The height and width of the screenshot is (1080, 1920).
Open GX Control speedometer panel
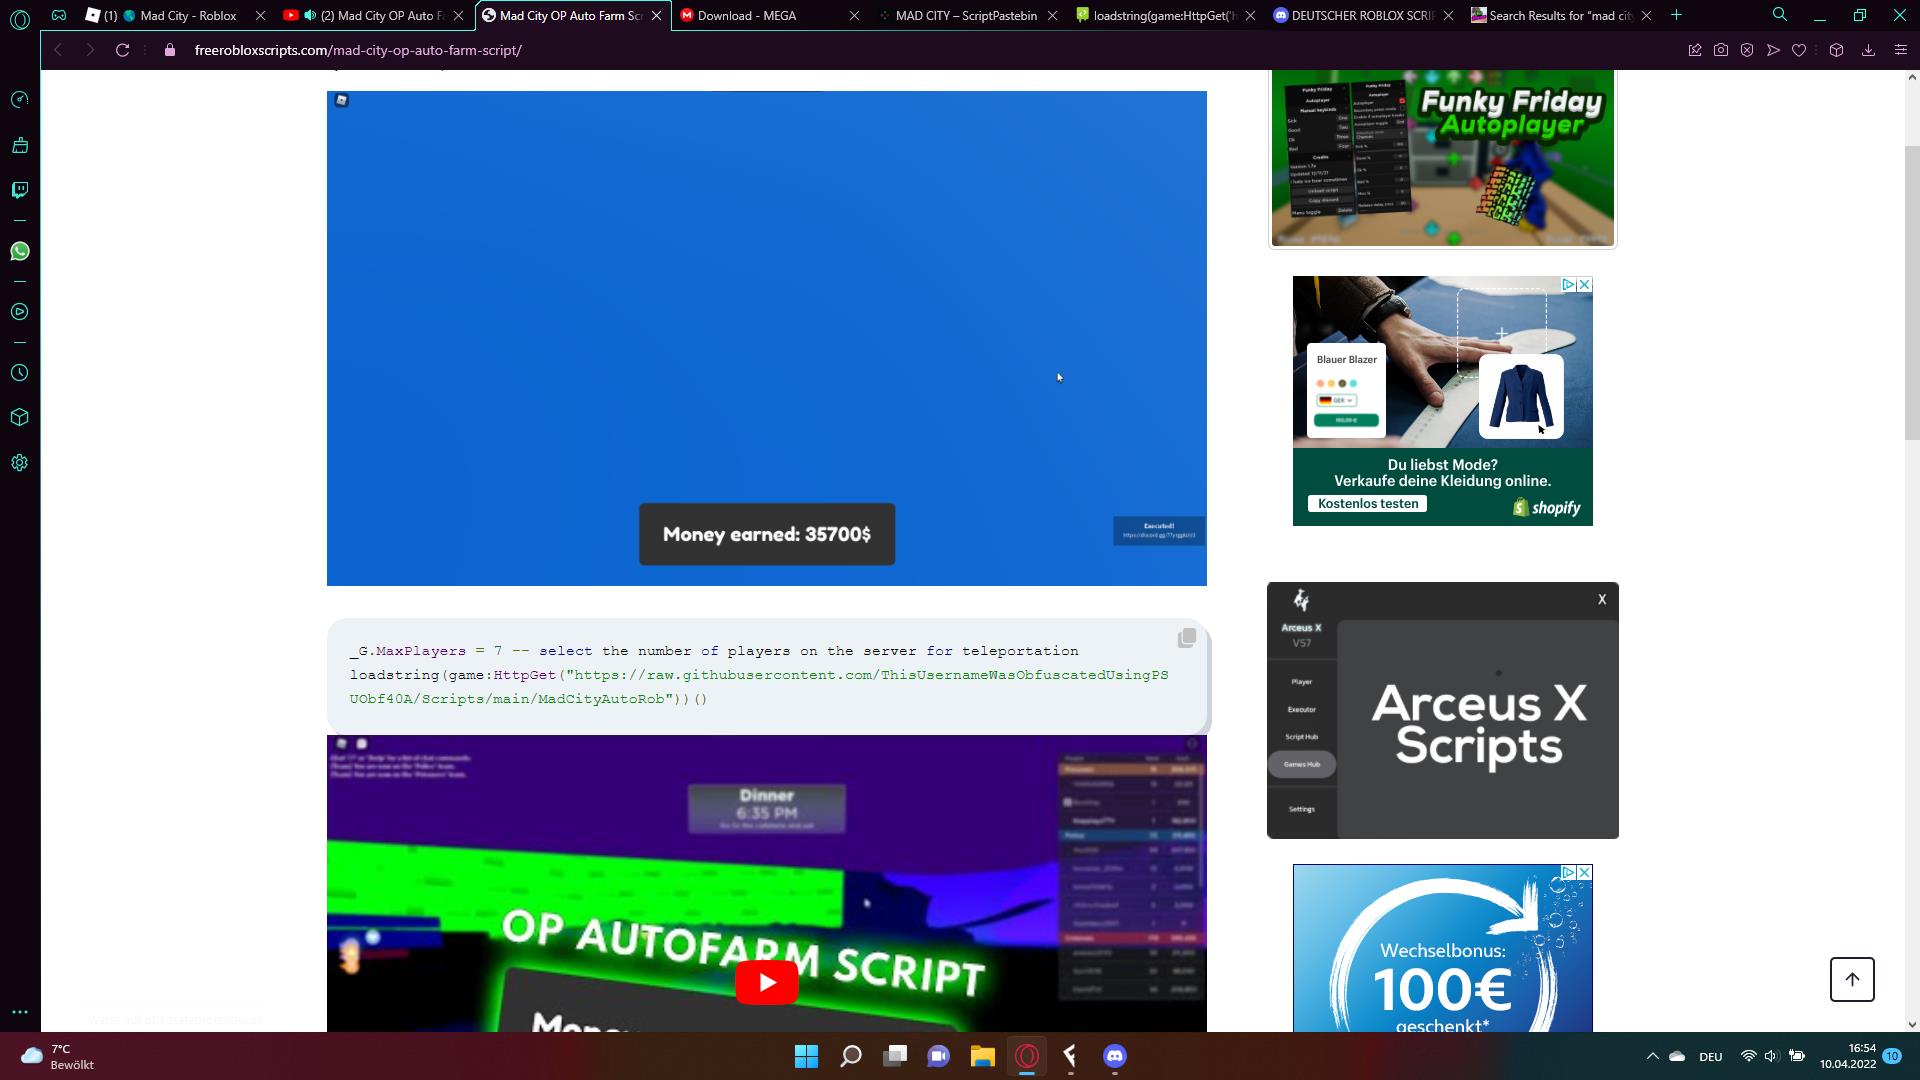click(x=19, y=100)
